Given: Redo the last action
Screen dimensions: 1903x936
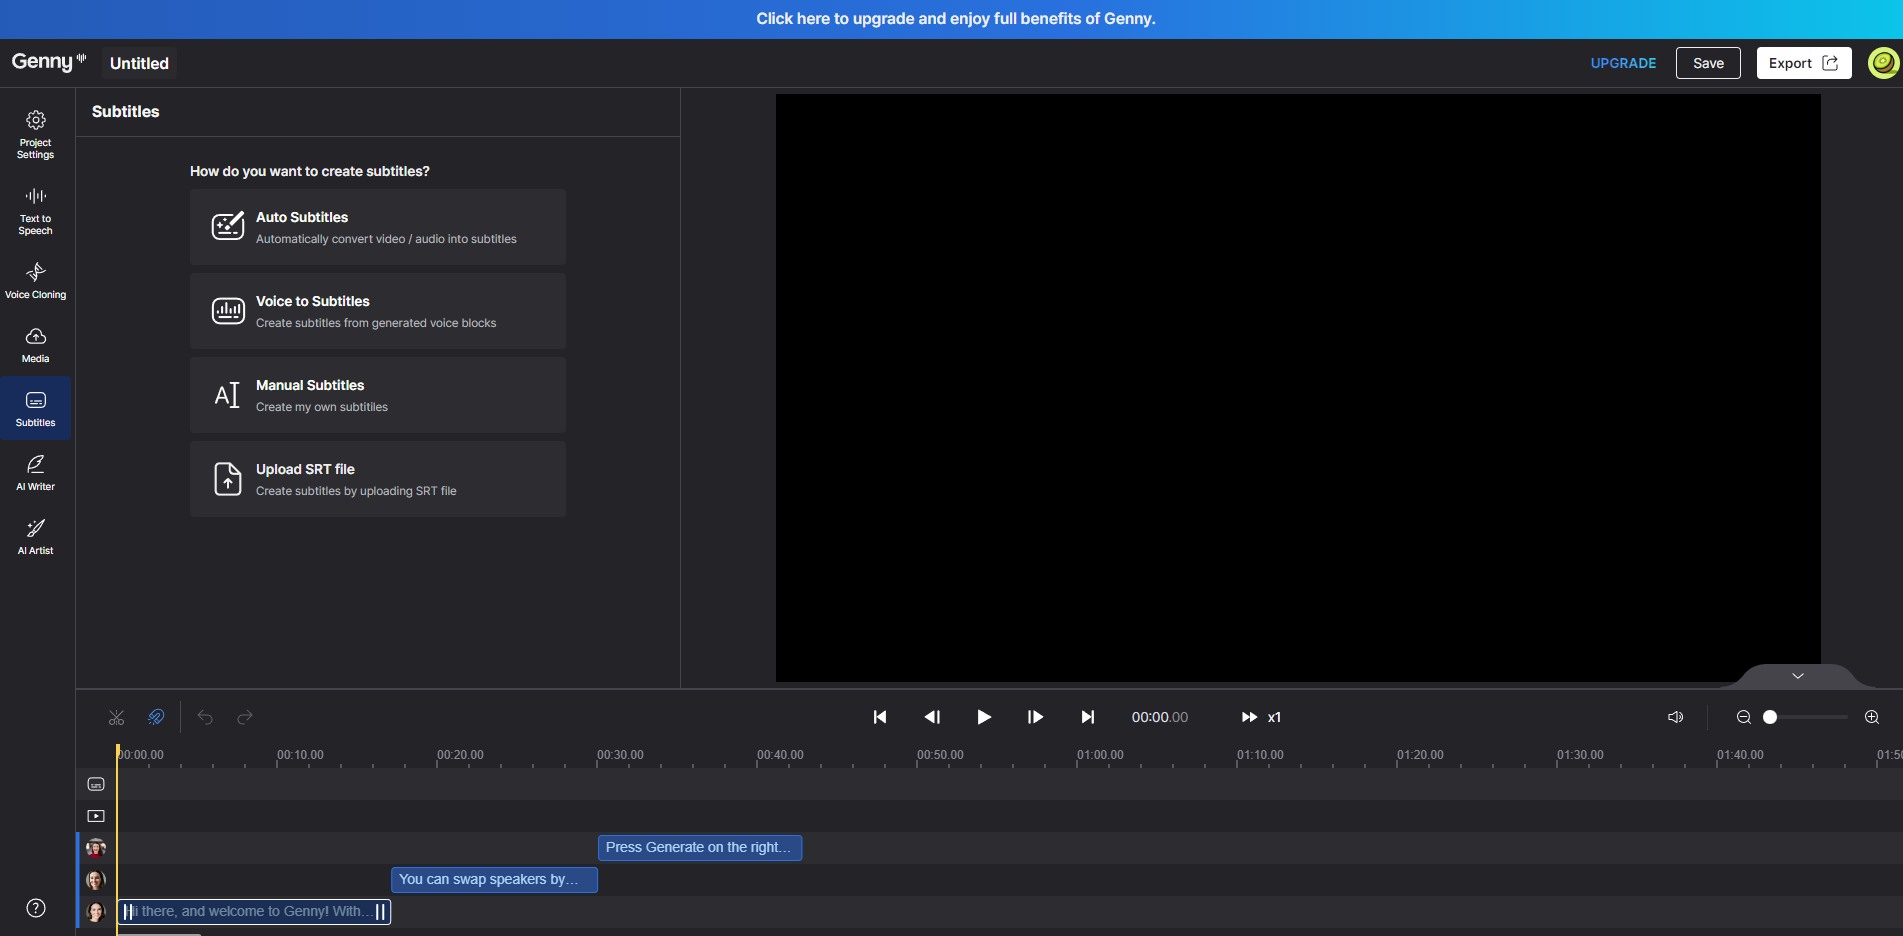Looking at the screenshot, I should tap(245, 717).
